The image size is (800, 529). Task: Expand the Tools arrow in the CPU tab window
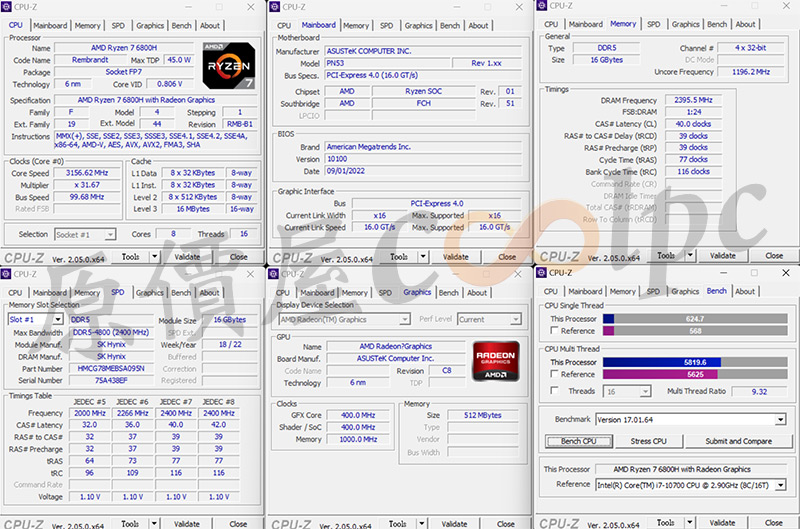pos(155,257)
